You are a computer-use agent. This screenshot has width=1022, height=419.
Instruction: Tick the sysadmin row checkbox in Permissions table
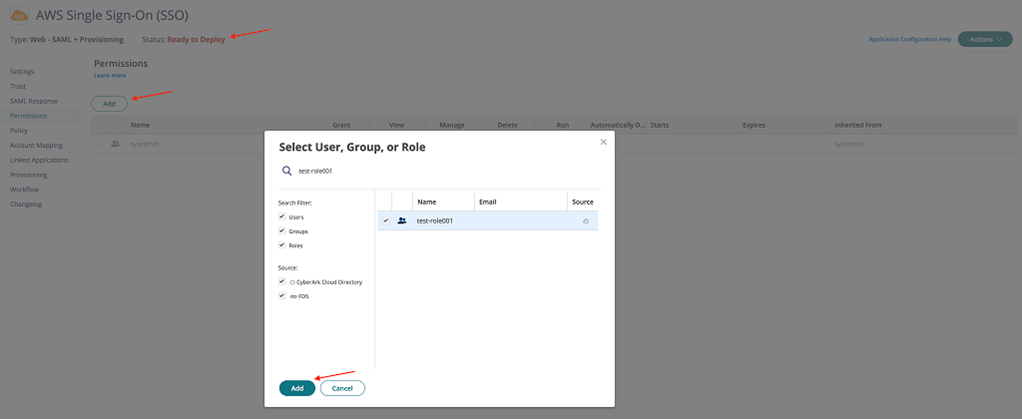point(99,143)
